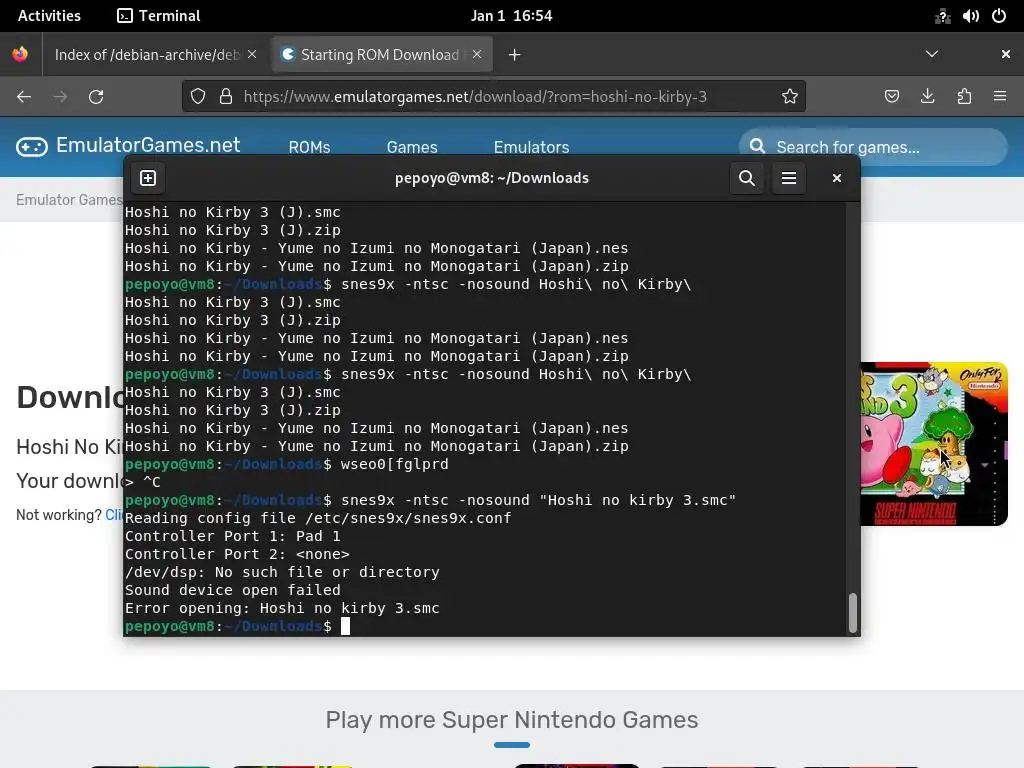Open terminal search magnifier

[746, 178]
